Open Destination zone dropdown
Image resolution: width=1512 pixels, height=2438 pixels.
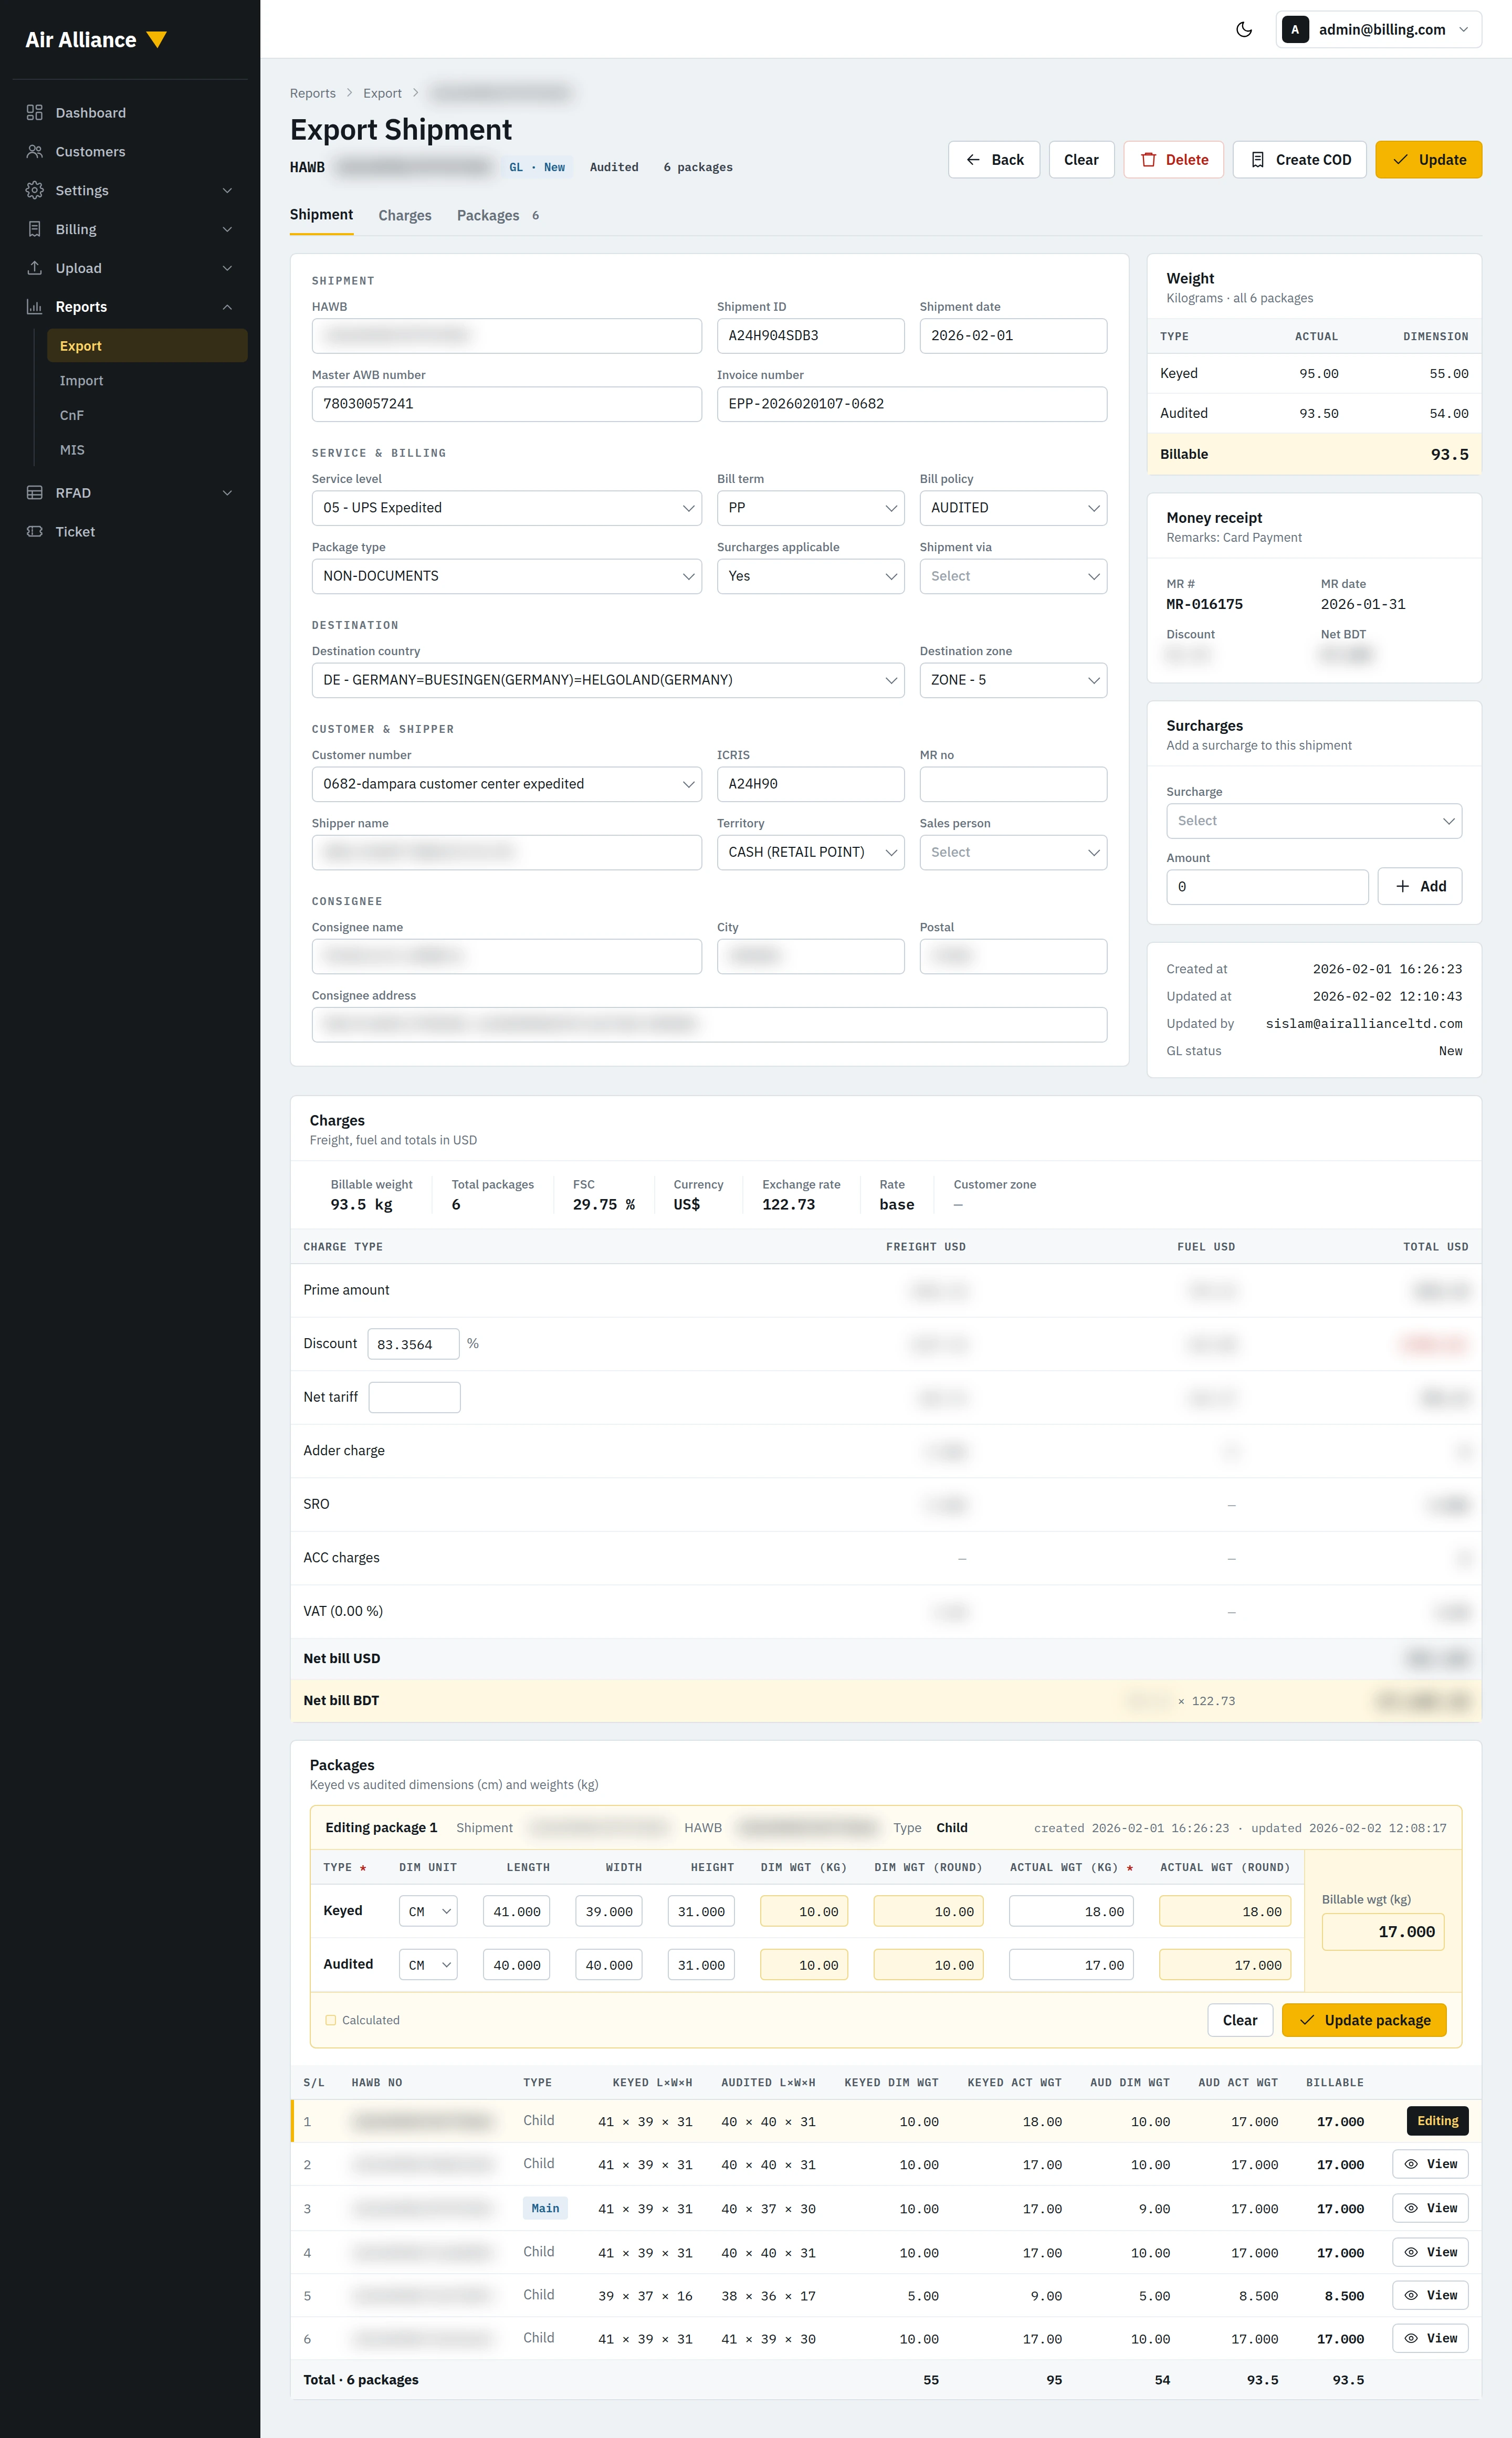pos(1013,680)
